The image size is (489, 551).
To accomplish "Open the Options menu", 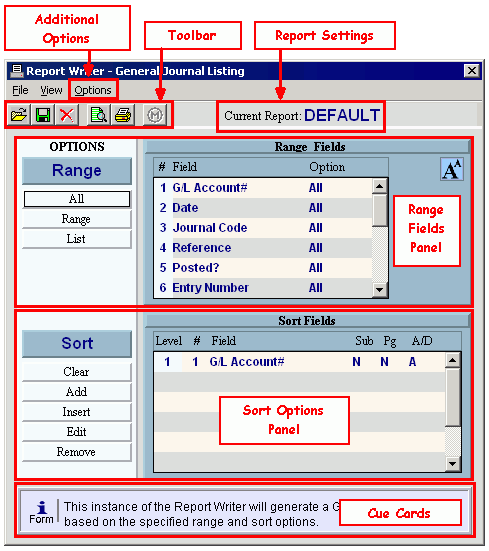I will pos(93,90).
